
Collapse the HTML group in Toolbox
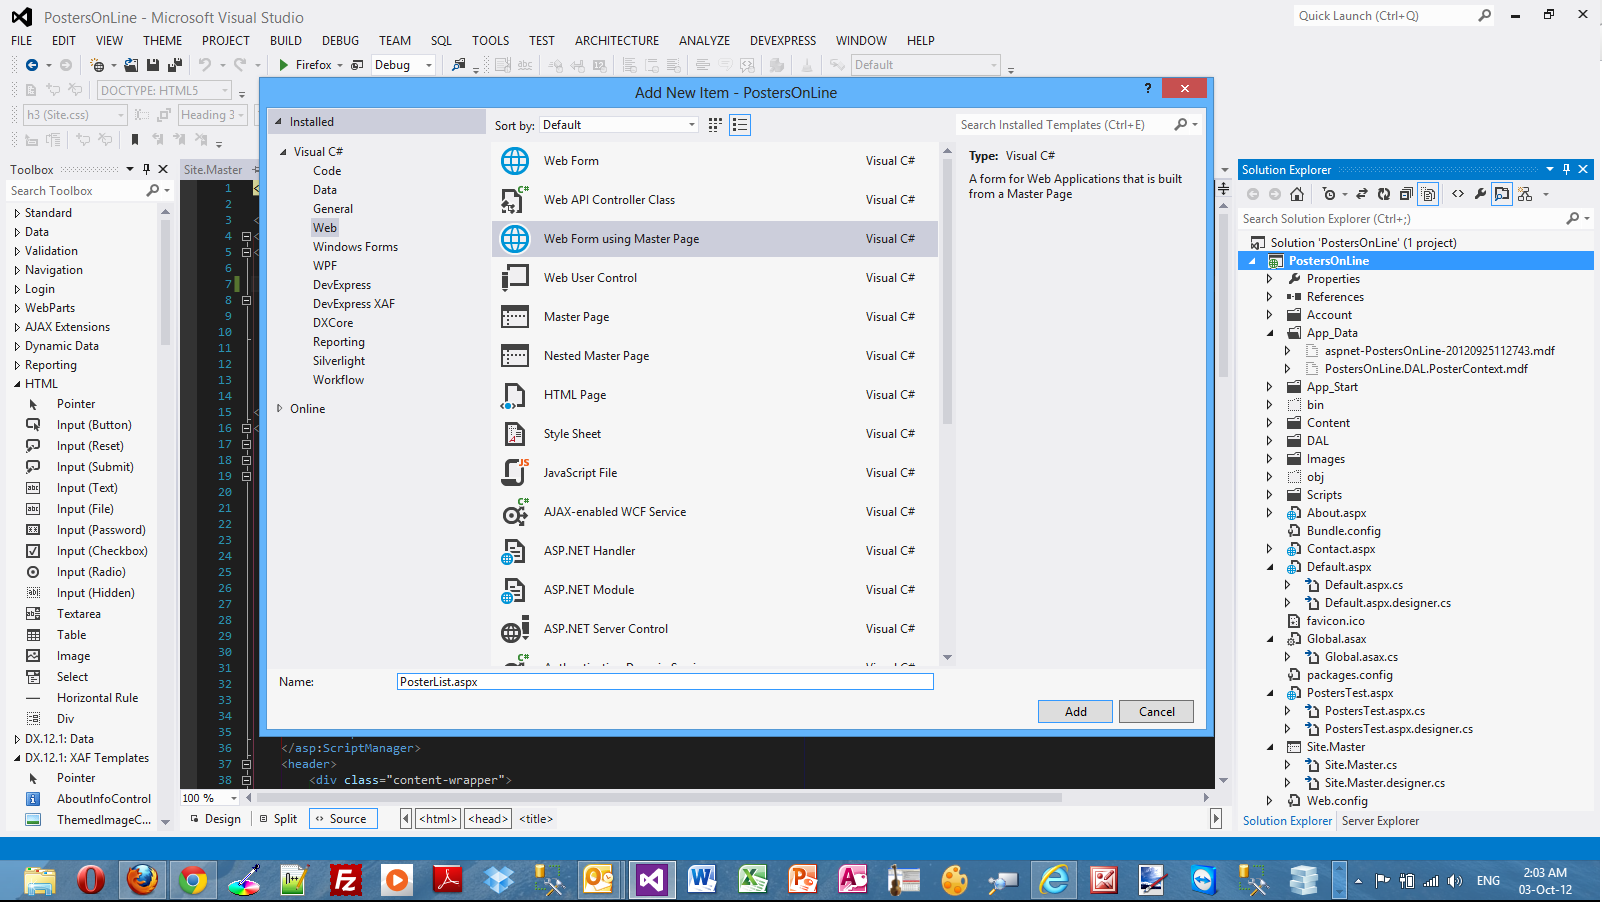[x=17, y=384]
